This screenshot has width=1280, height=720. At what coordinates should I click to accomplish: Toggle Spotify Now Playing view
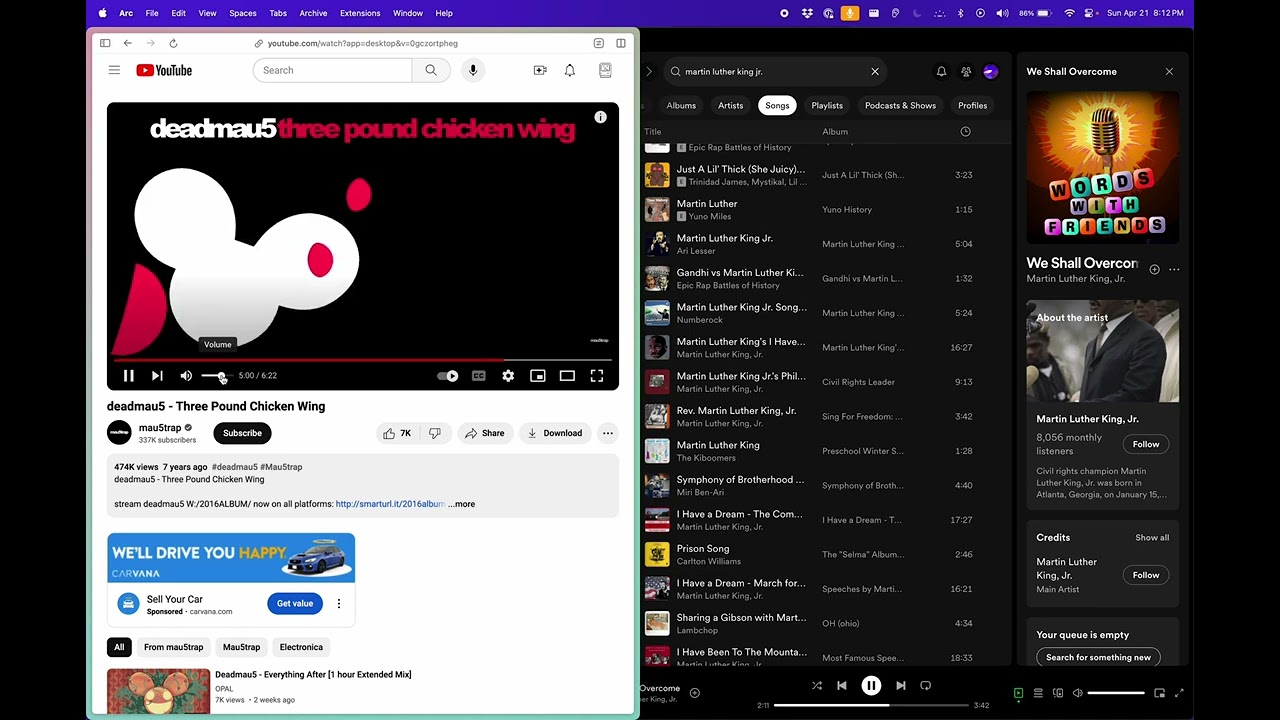(x=1018, y=693)
